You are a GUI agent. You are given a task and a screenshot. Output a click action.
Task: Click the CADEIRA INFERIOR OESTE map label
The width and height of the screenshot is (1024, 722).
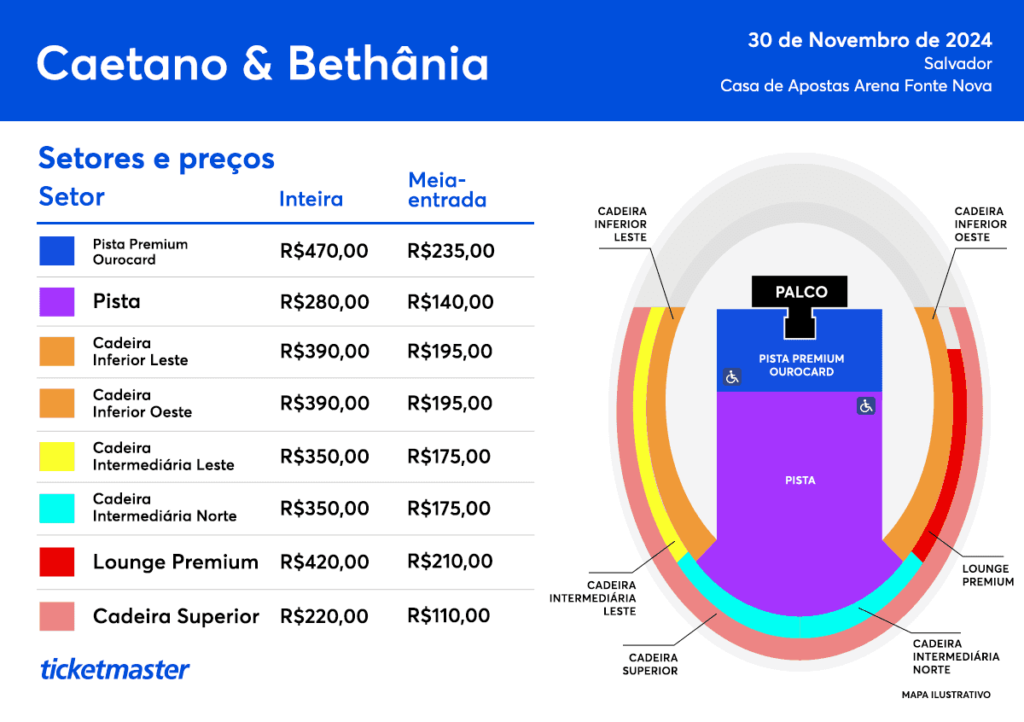(980, 224)
